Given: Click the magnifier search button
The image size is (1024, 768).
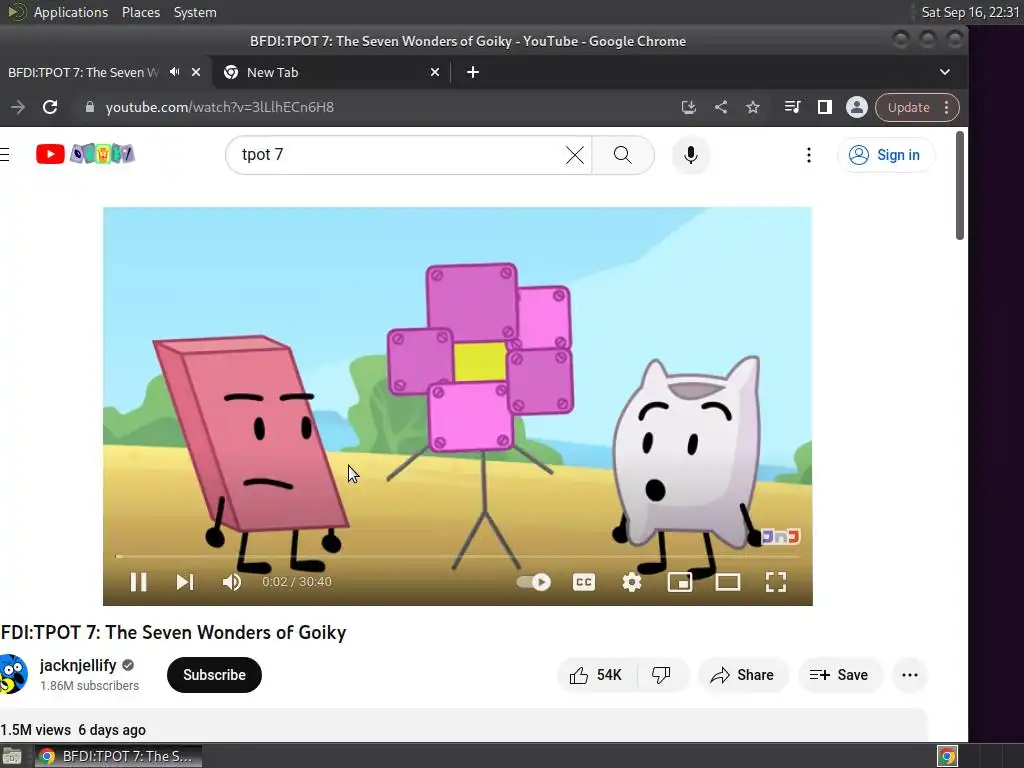Looking at the screenshot, I should [x=623, y=155].
